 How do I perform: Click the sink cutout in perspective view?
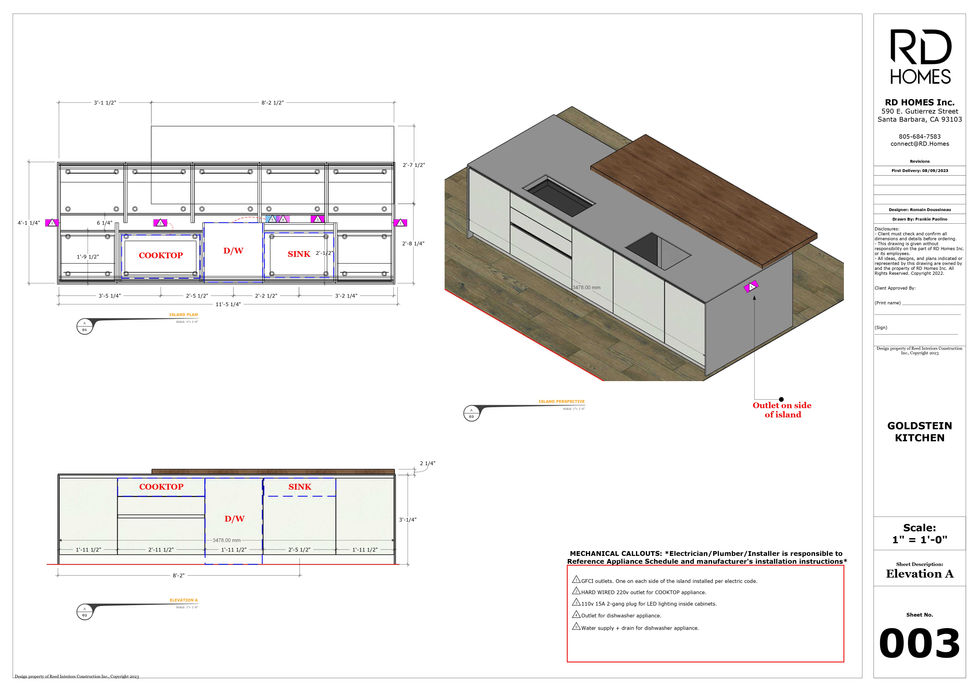click(658, 251)
